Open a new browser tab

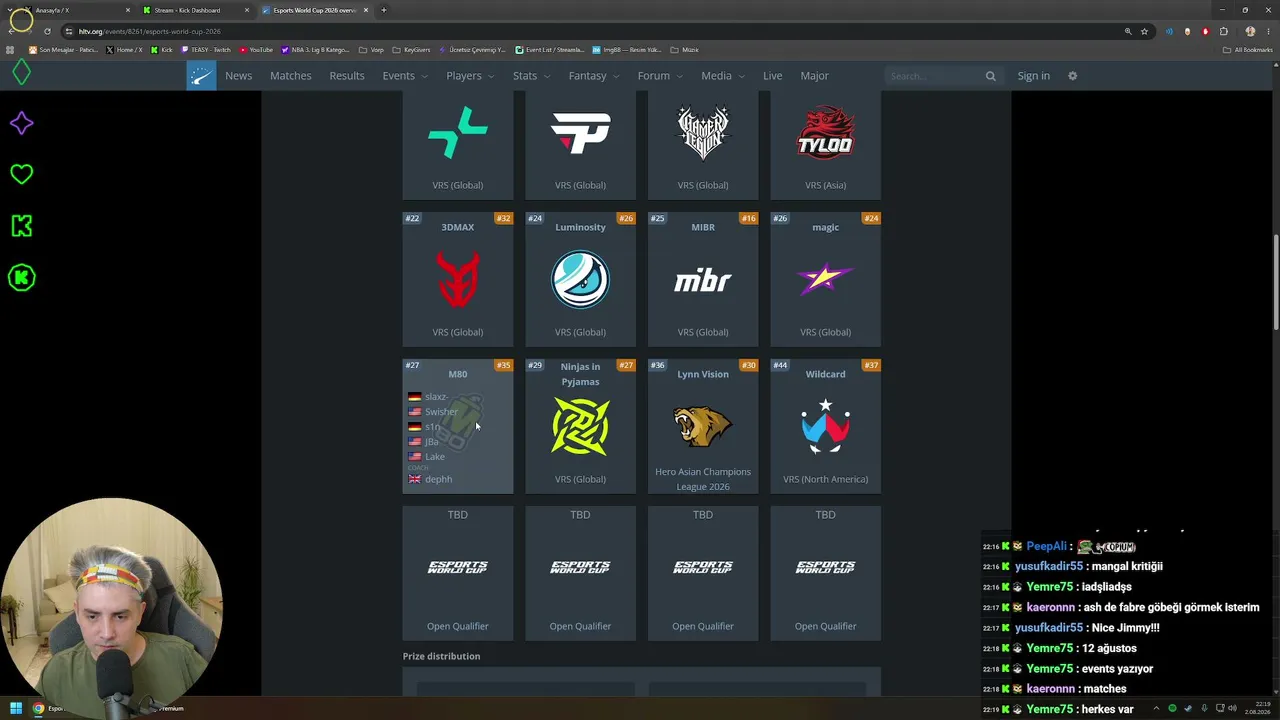point(384,10)
